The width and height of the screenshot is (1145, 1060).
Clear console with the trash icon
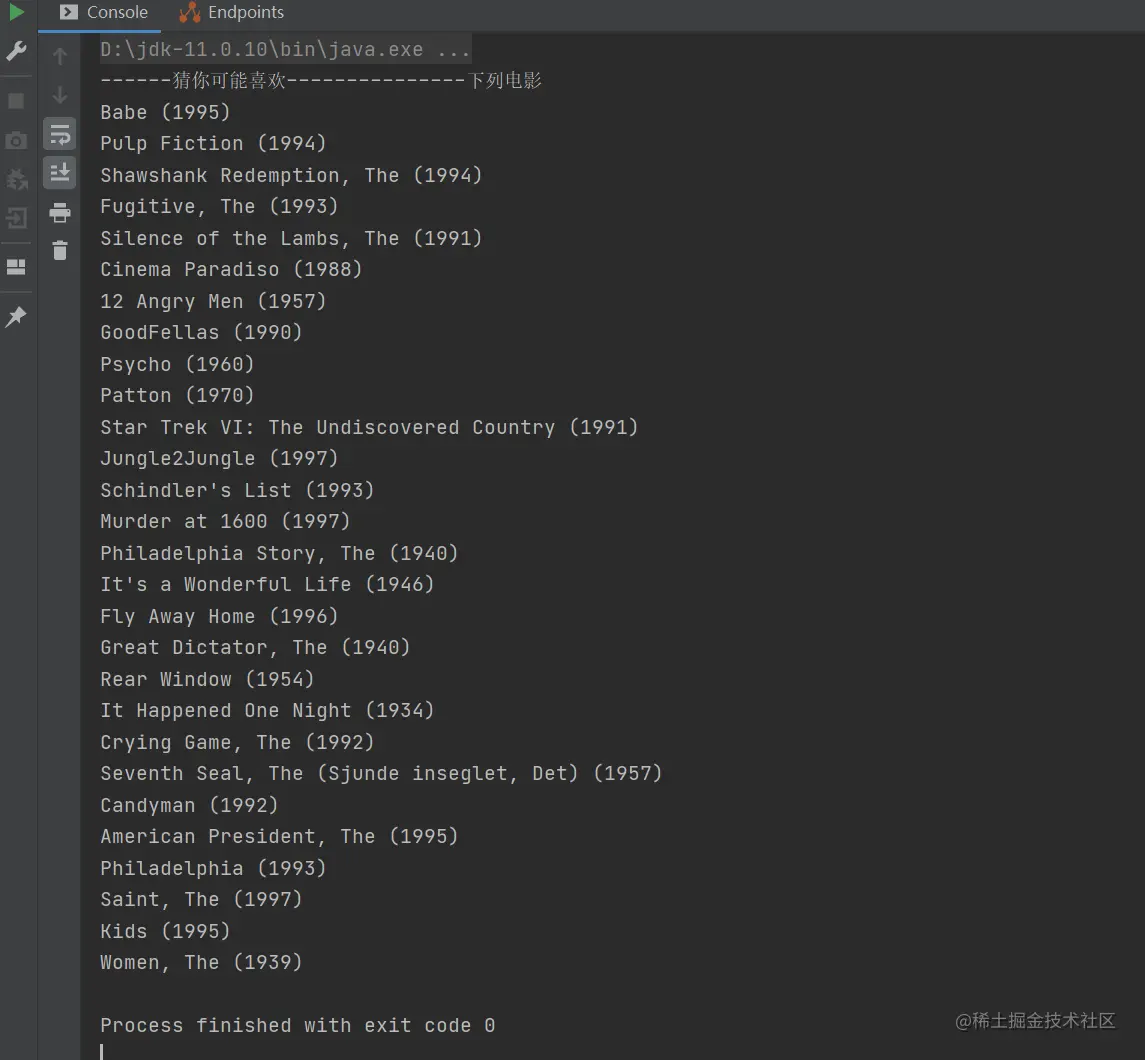(60, 250)
